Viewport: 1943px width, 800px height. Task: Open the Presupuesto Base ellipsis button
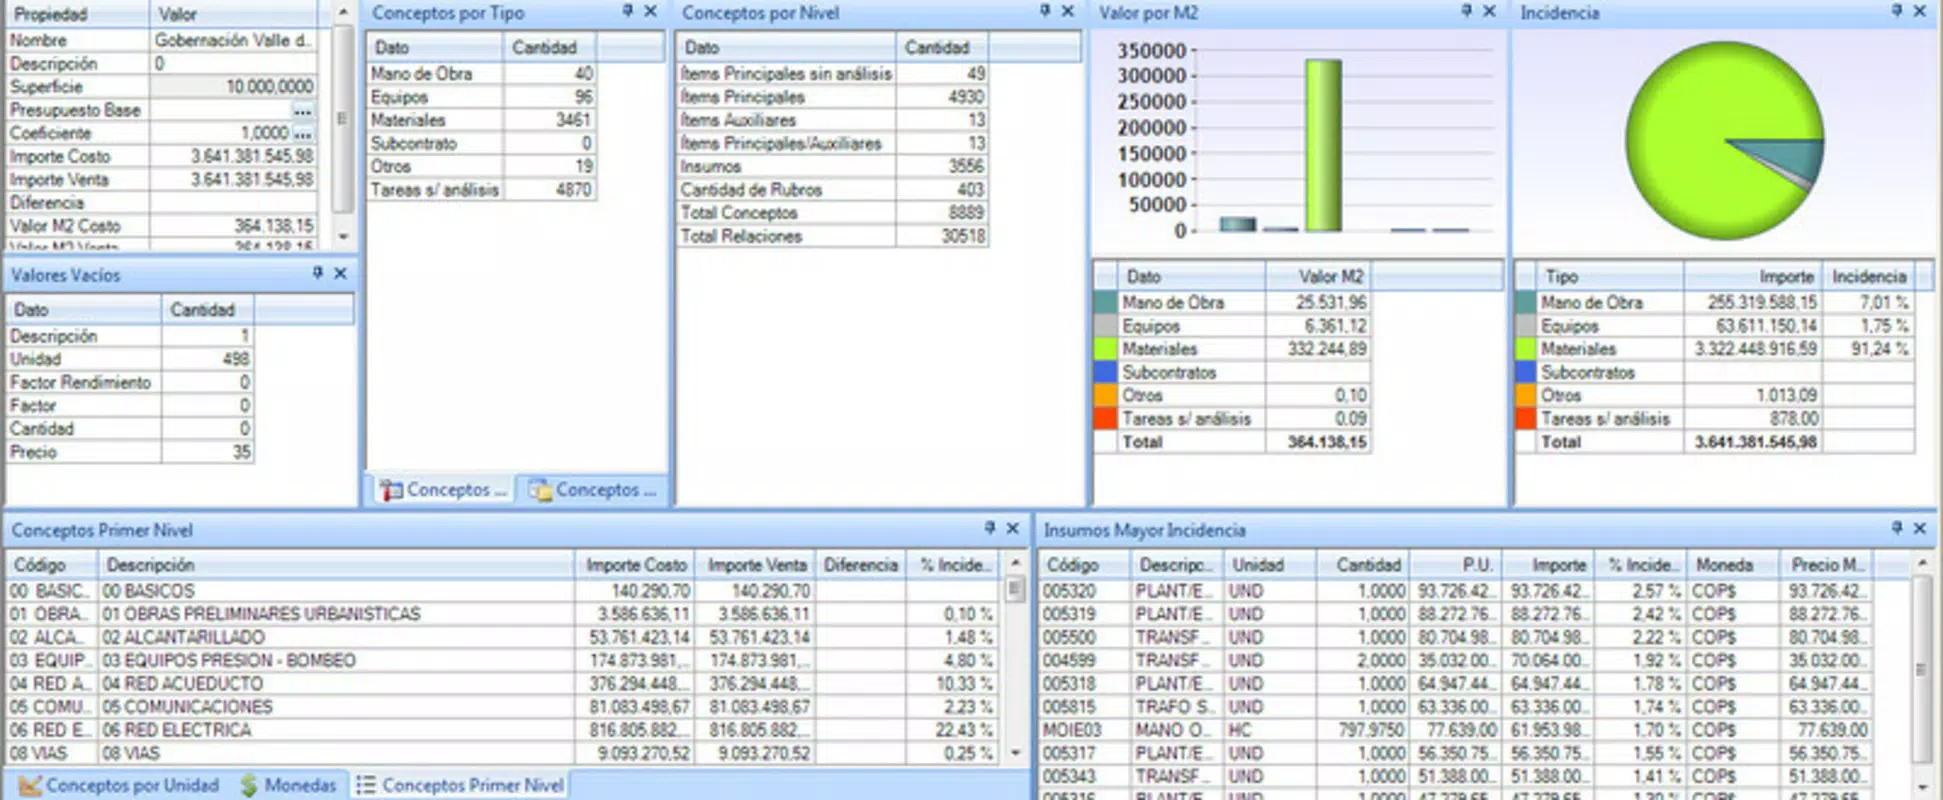tap(303, 110)
